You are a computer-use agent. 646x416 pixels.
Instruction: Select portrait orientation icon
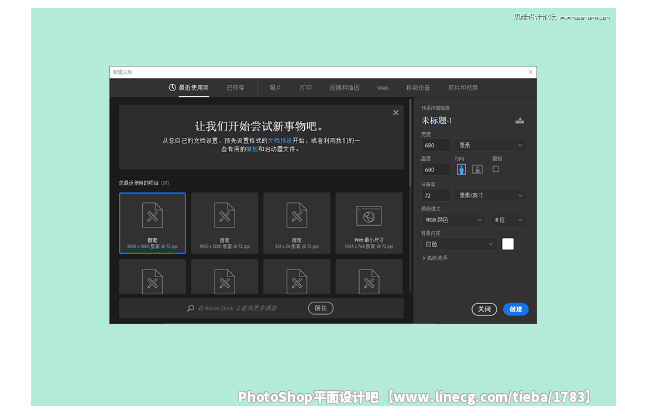pyautogui.click(x=461, y=169)
